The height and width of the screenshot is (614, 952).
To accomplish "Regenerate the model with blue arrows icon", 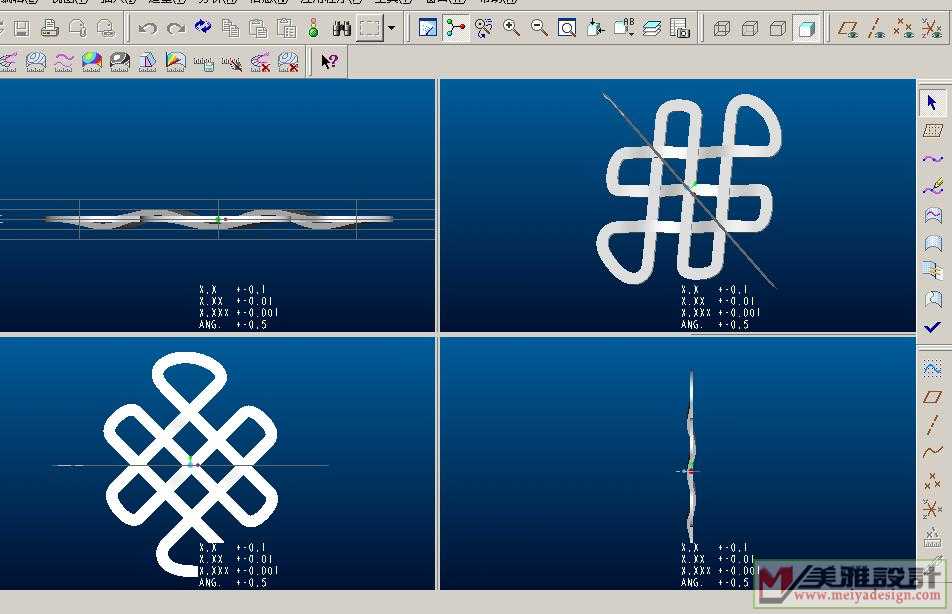I will point(203,27).
